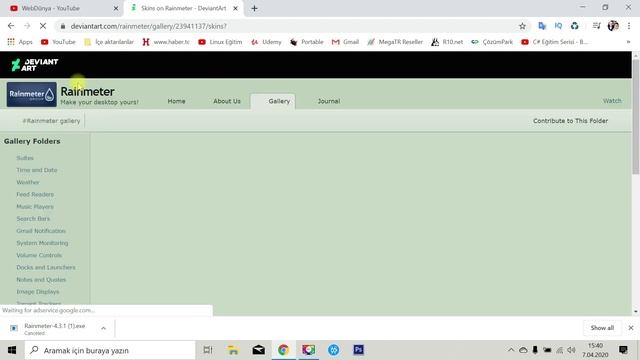
Task: Open the volume icon in system tray
Action: pos(571,350)
